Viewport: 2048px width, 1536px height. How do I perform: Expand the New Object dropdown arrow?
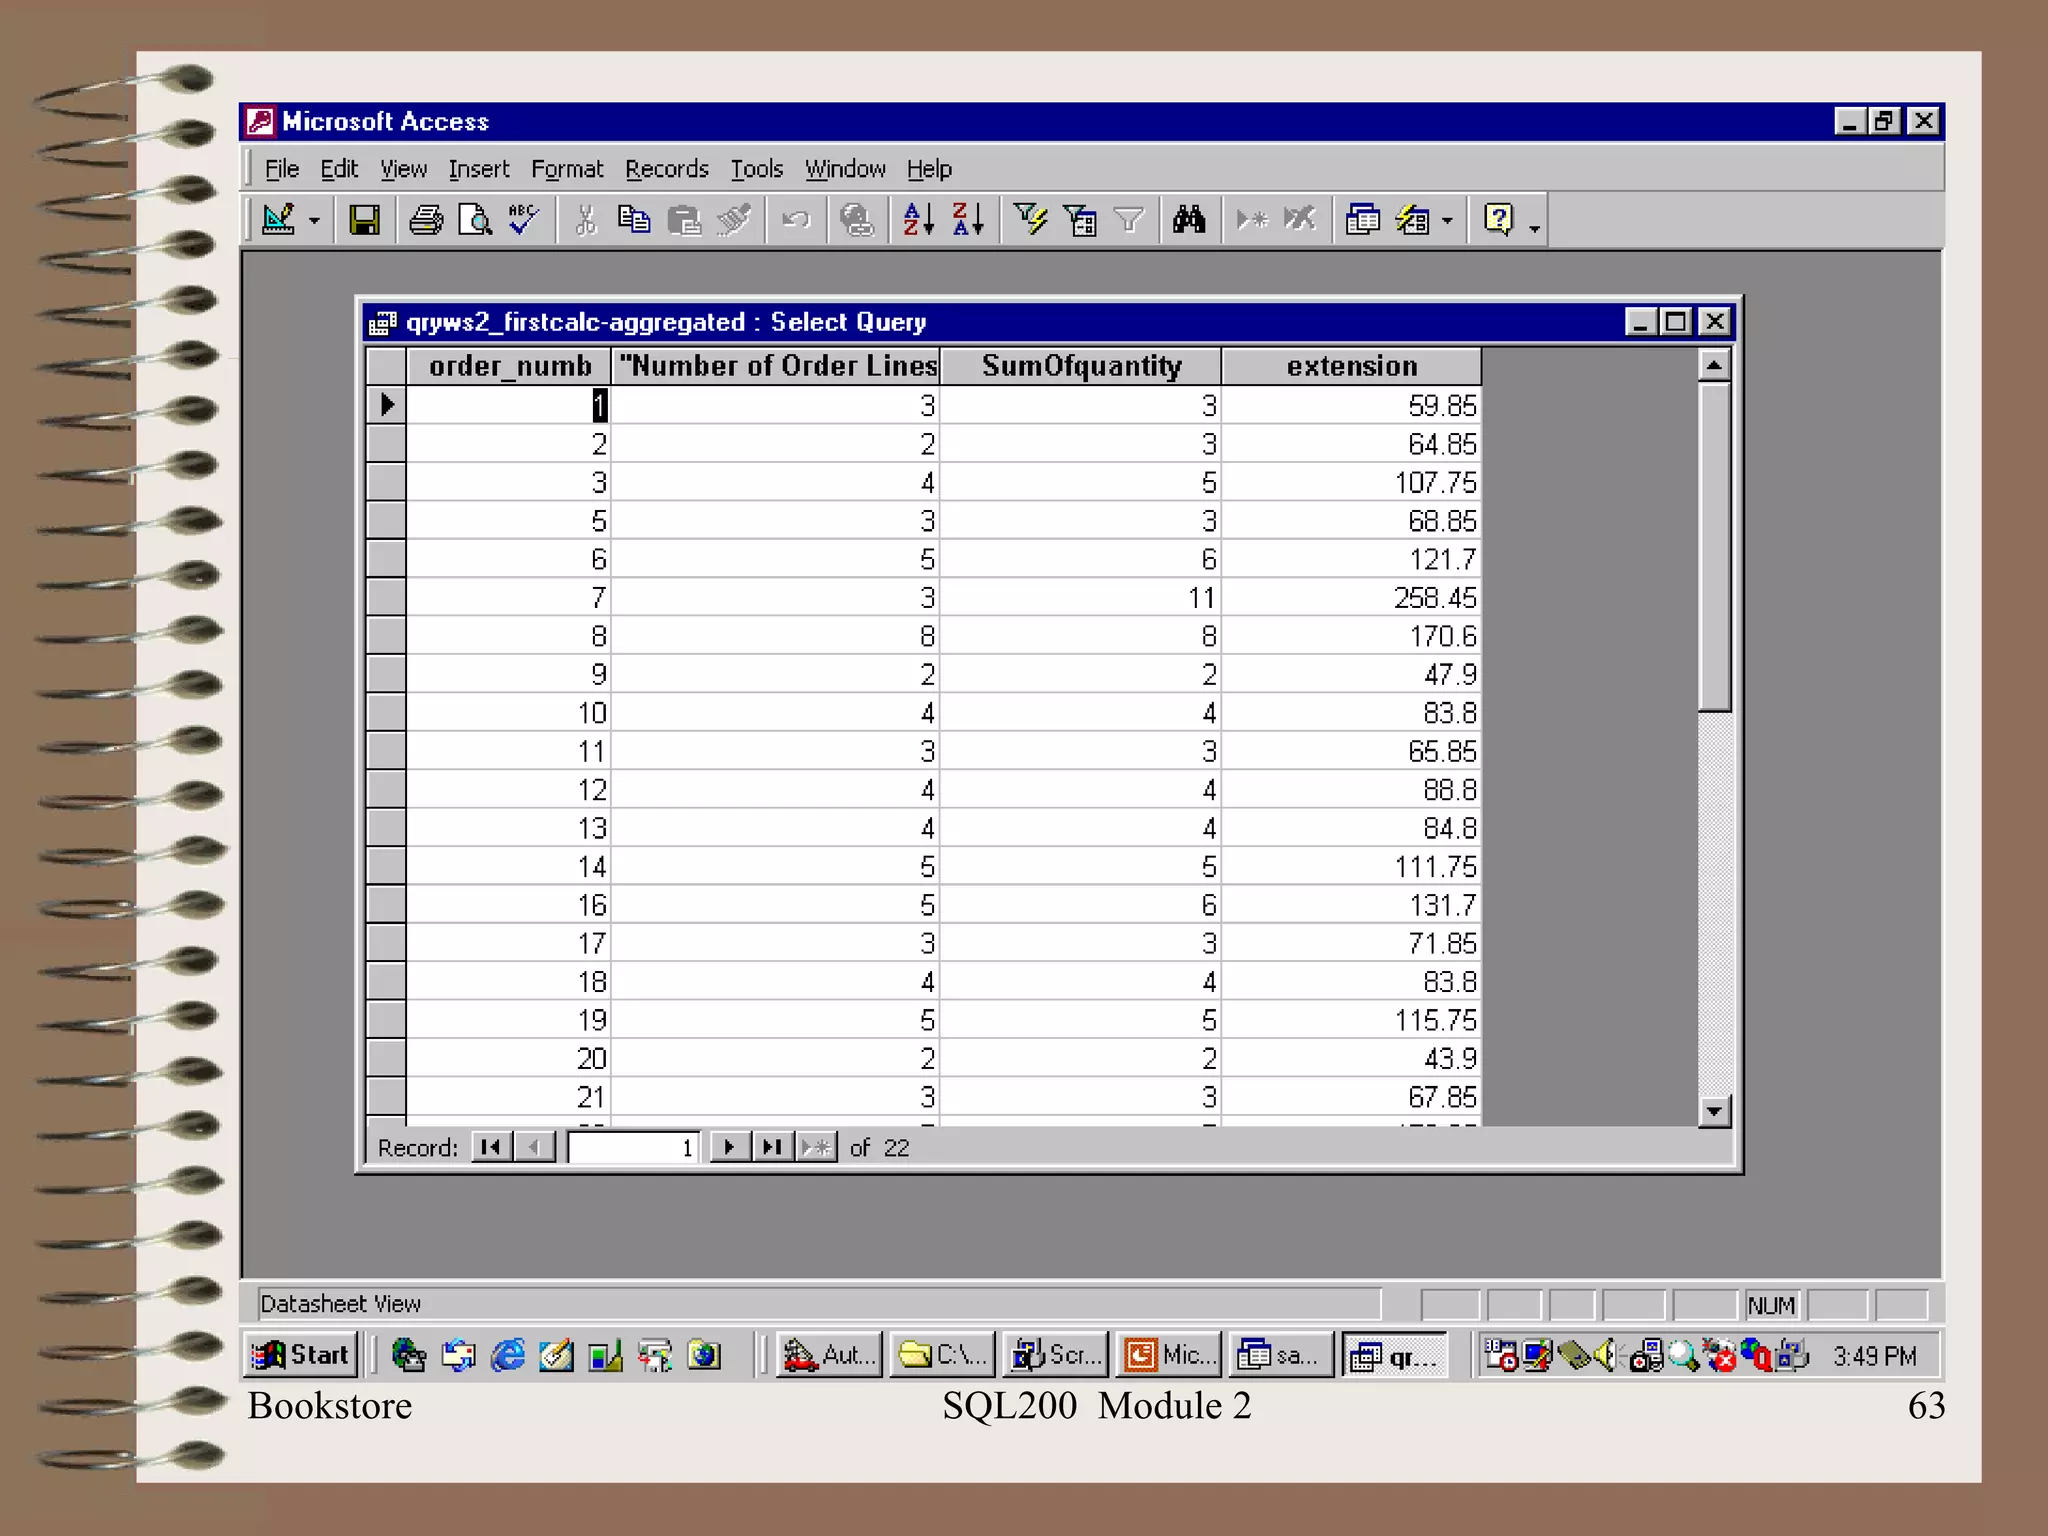[x=1447, y=220]
